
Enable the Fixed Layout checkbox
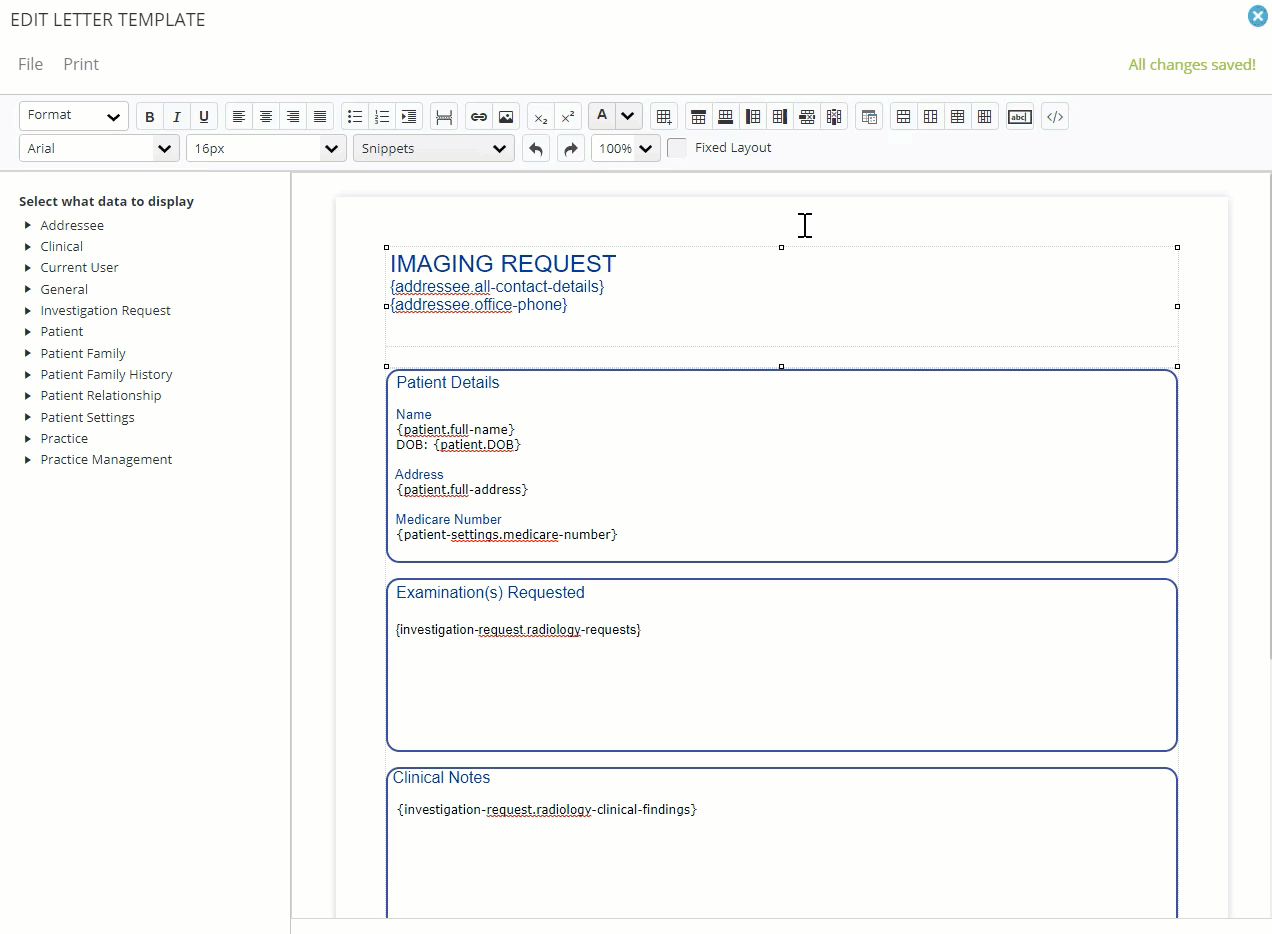point(677,148)
